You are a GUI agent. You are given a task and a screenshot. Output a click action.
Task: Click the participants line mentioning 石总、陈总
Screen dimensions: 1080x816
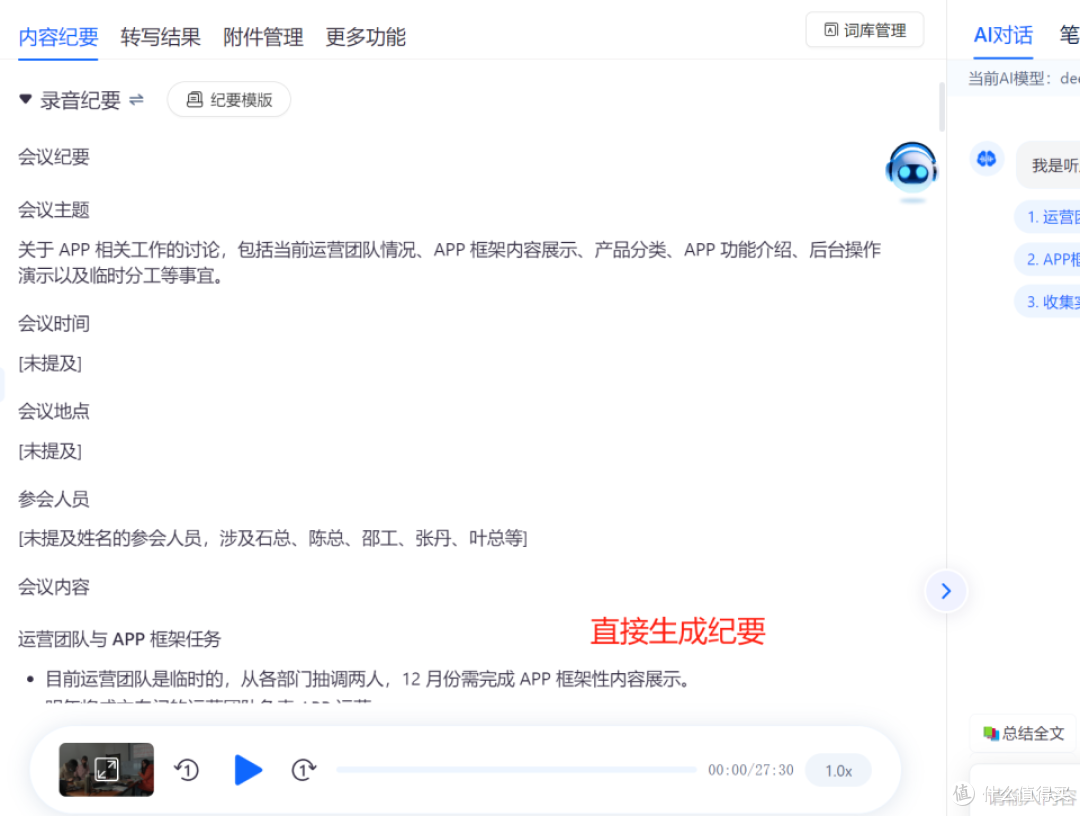(x=273, y=538)
